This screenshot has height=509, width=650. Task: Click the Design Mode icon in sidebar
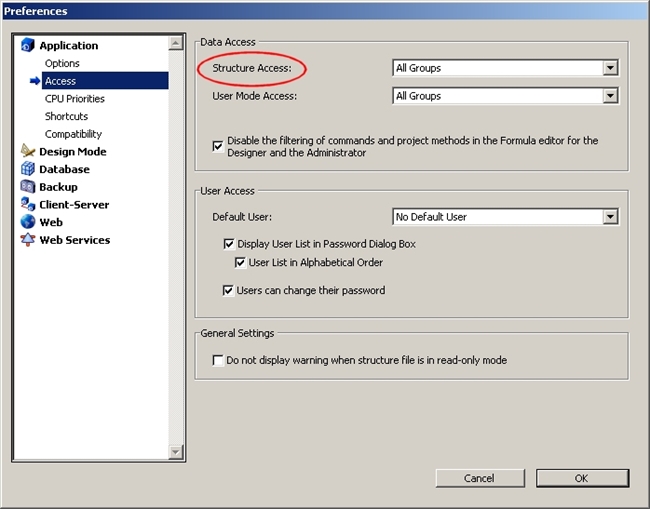click(28, 152)
